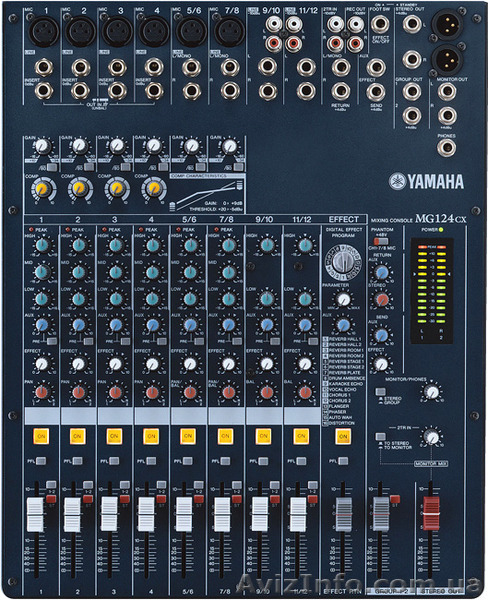Select channel 11/12 red BAL knob
Image resolution: width=488 pixels, height=600 pixels.
[x=305, y=392]
